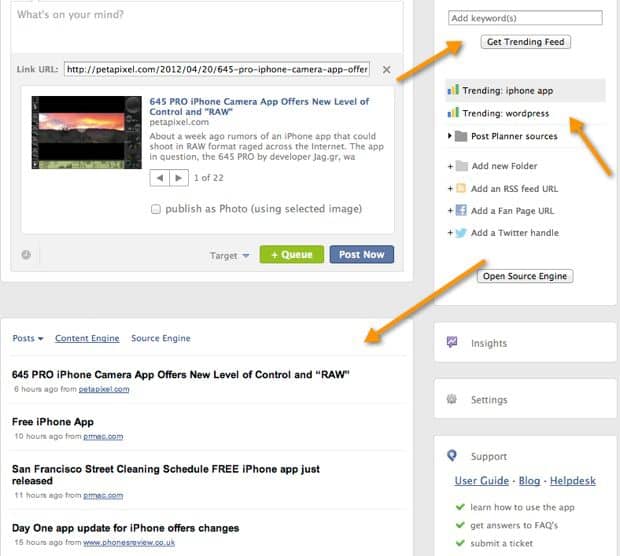
Task: Click the submit a ticket checkmark
Action: click(460, 543)
